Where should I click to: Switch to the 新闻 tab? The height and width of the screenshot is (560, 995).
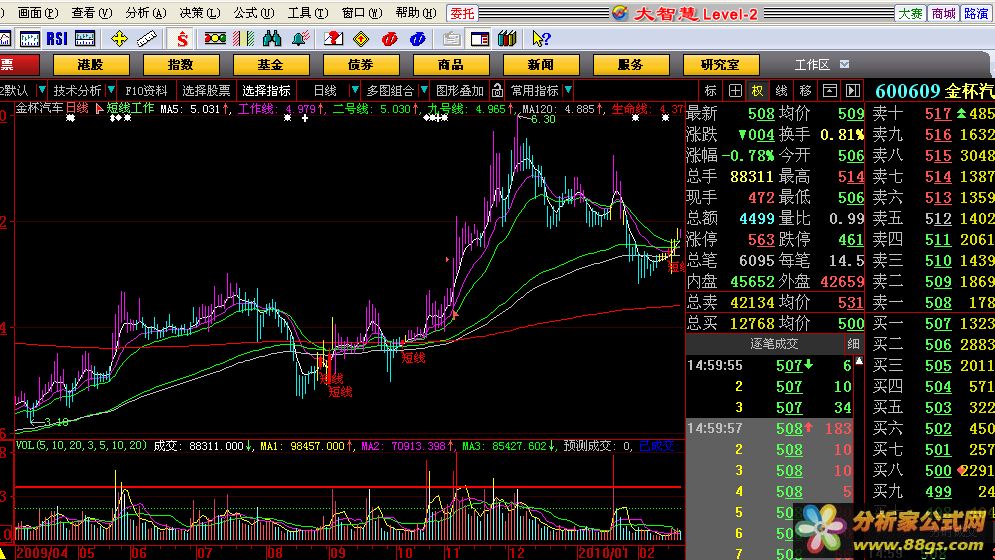click(541, 65)
